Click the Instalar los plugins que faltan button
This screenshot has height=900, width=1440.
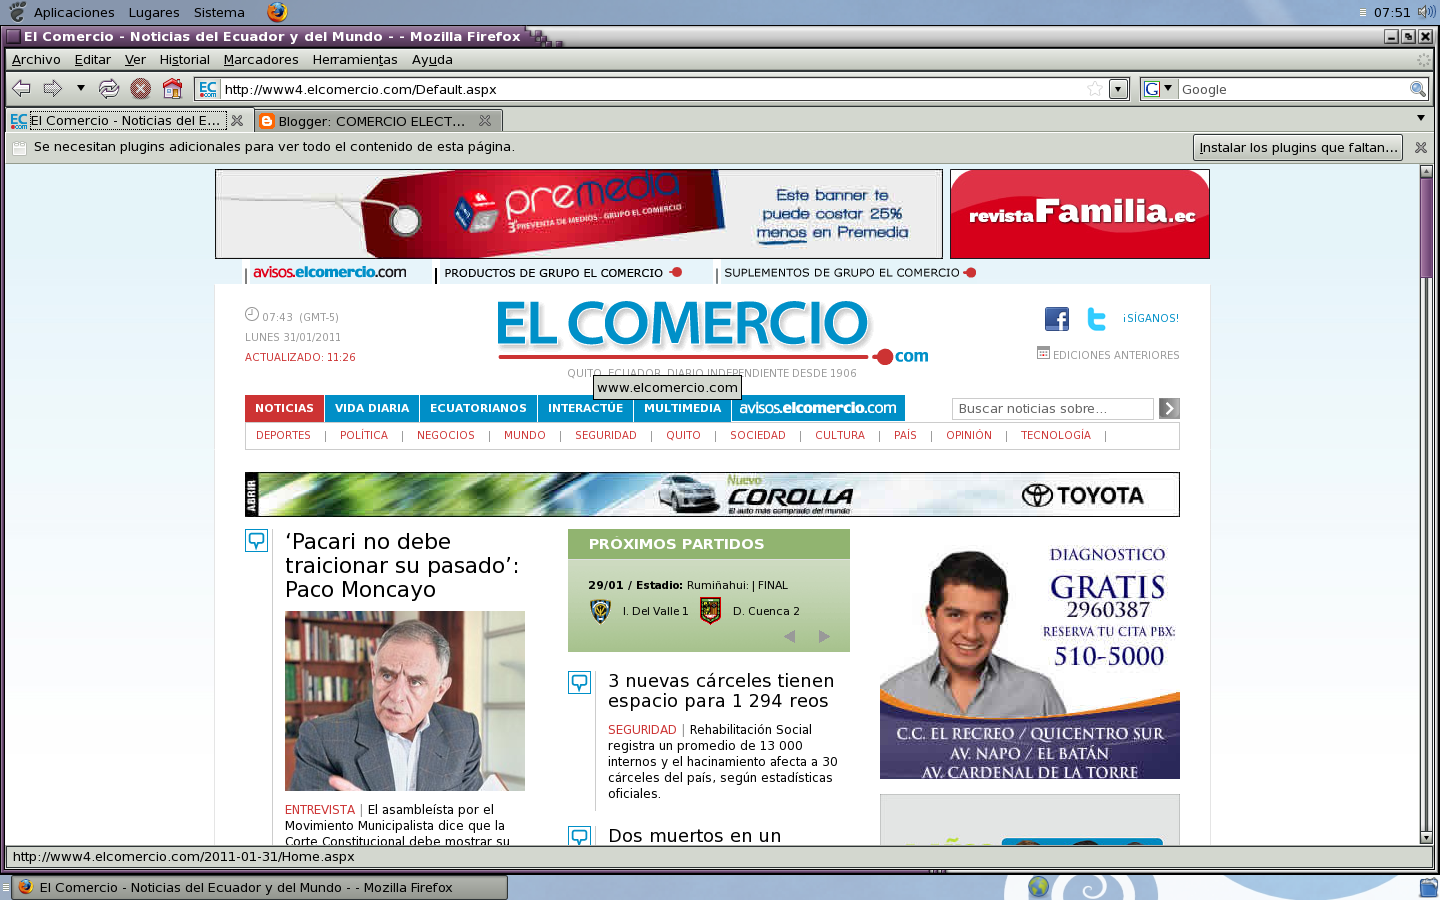click(1296, 147)
